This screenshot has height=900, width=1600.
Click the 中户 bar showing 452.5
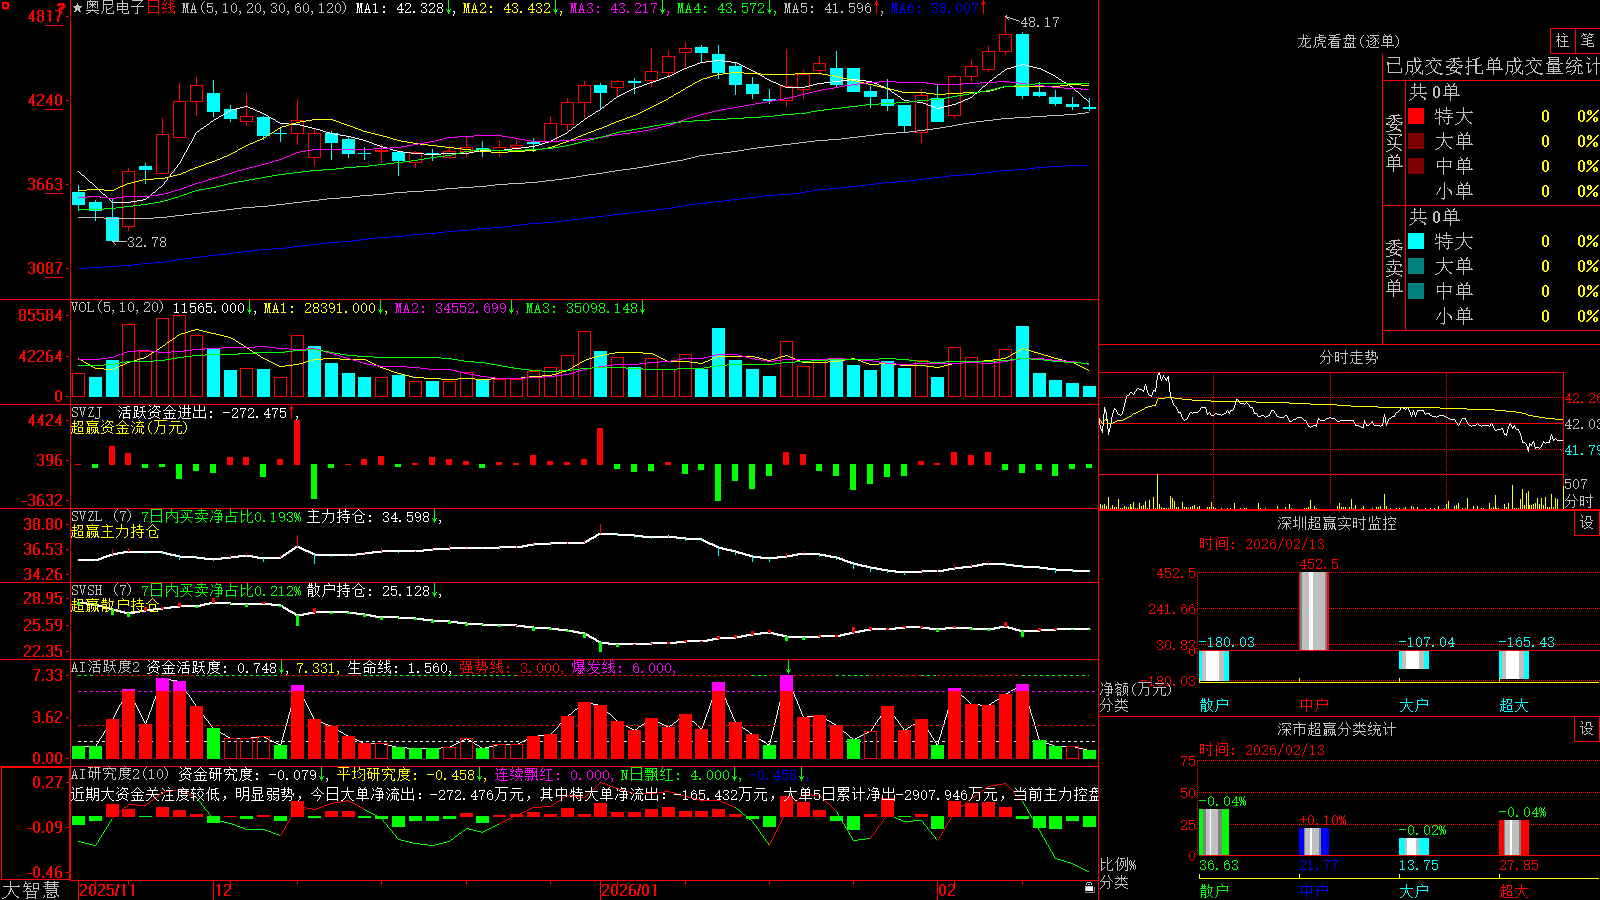click(1314, 611)
